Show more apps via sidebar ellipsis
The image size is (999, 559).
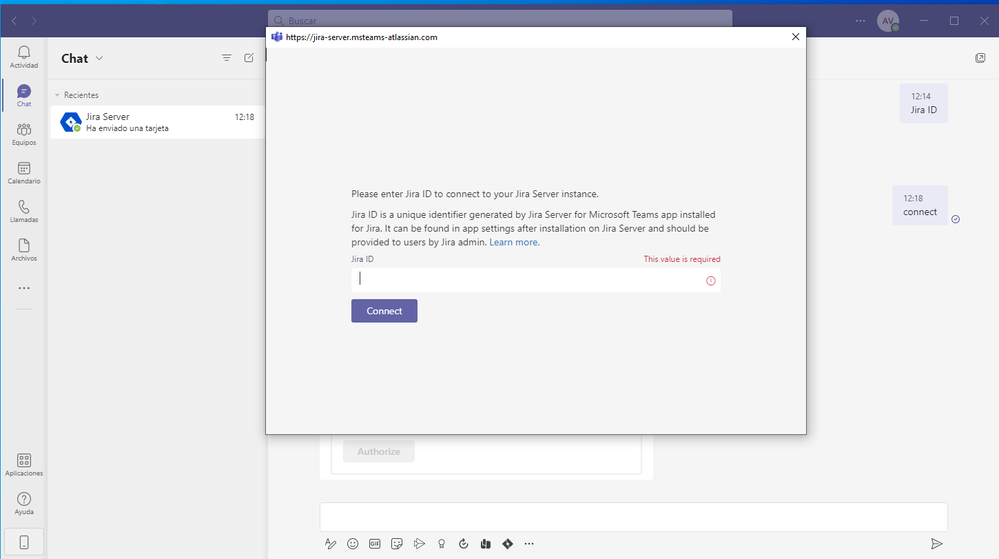point(24,288)
